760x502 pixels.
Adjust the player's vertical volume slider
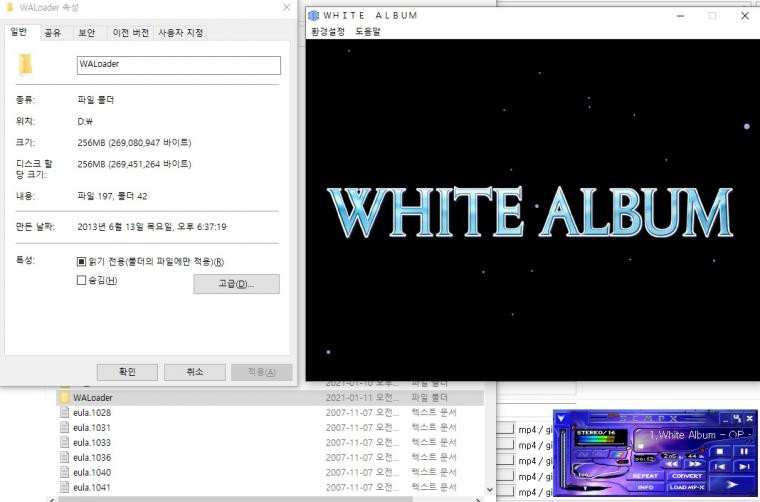[563, 458]
